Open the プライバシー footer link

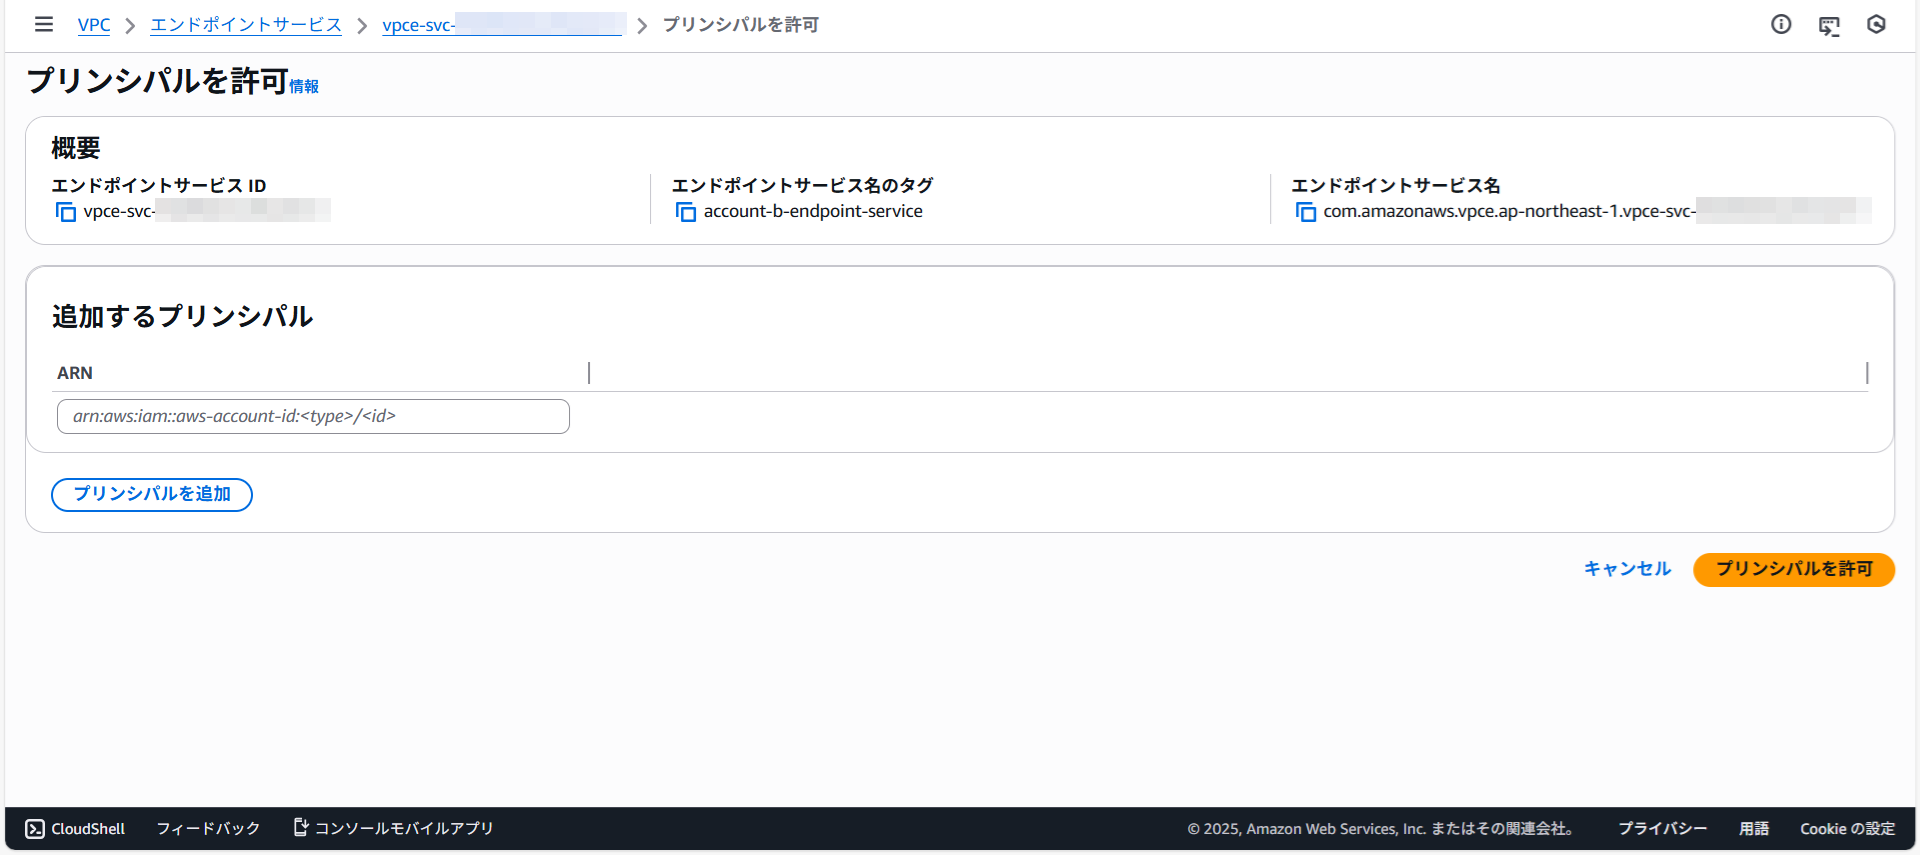tap(1662, 828)
